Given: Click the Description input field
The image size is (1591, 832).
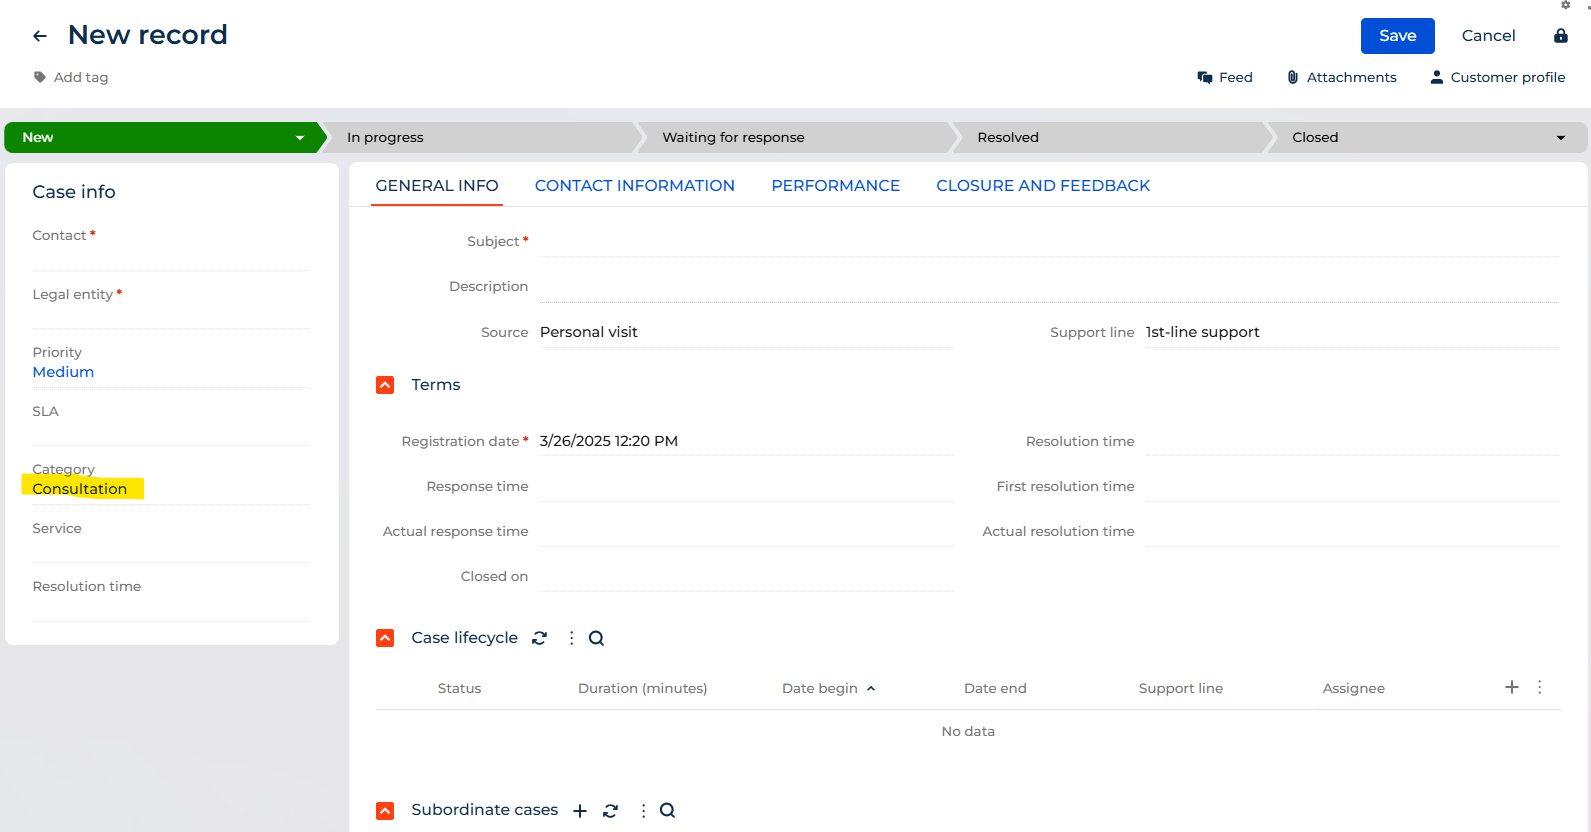Looking at the screenshot, I should click(x=1049, y=287).
